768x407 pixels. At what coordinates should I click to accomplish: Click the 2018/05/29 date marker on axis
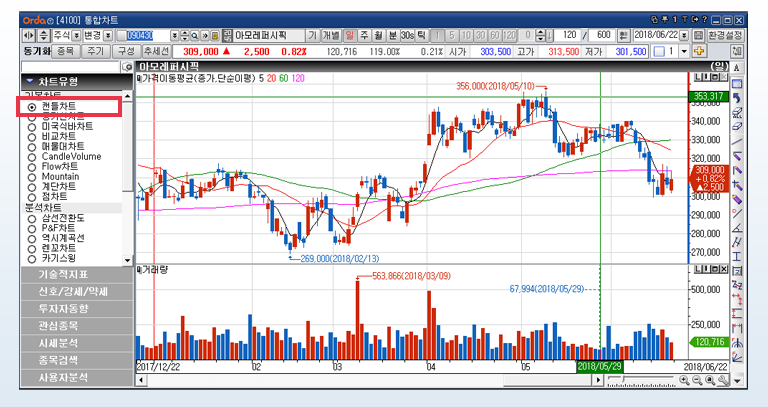click(x=600, y=366)
